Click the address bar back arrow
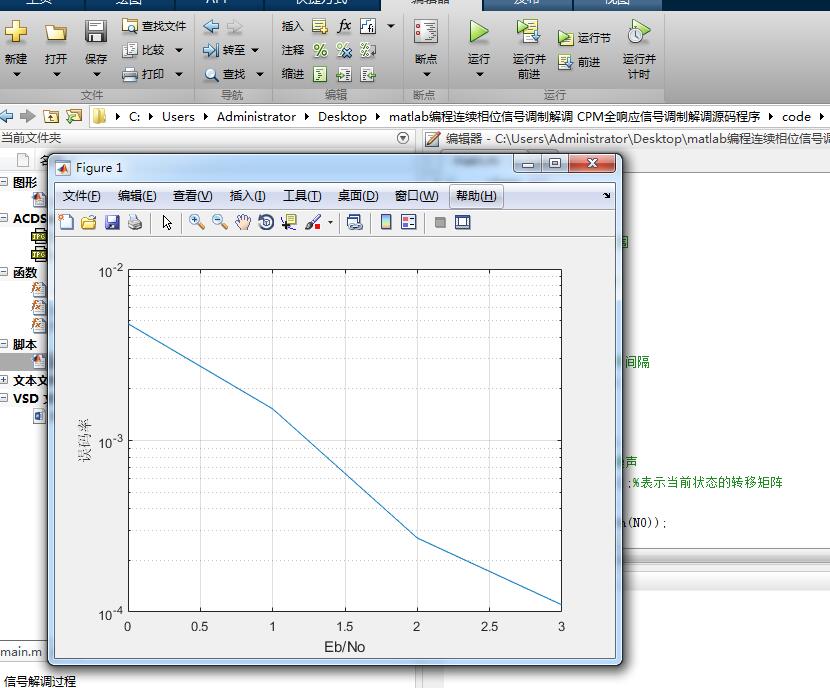The width and height of the screenshot is (830, 688). pyautogui.click(x=7, y=116)
